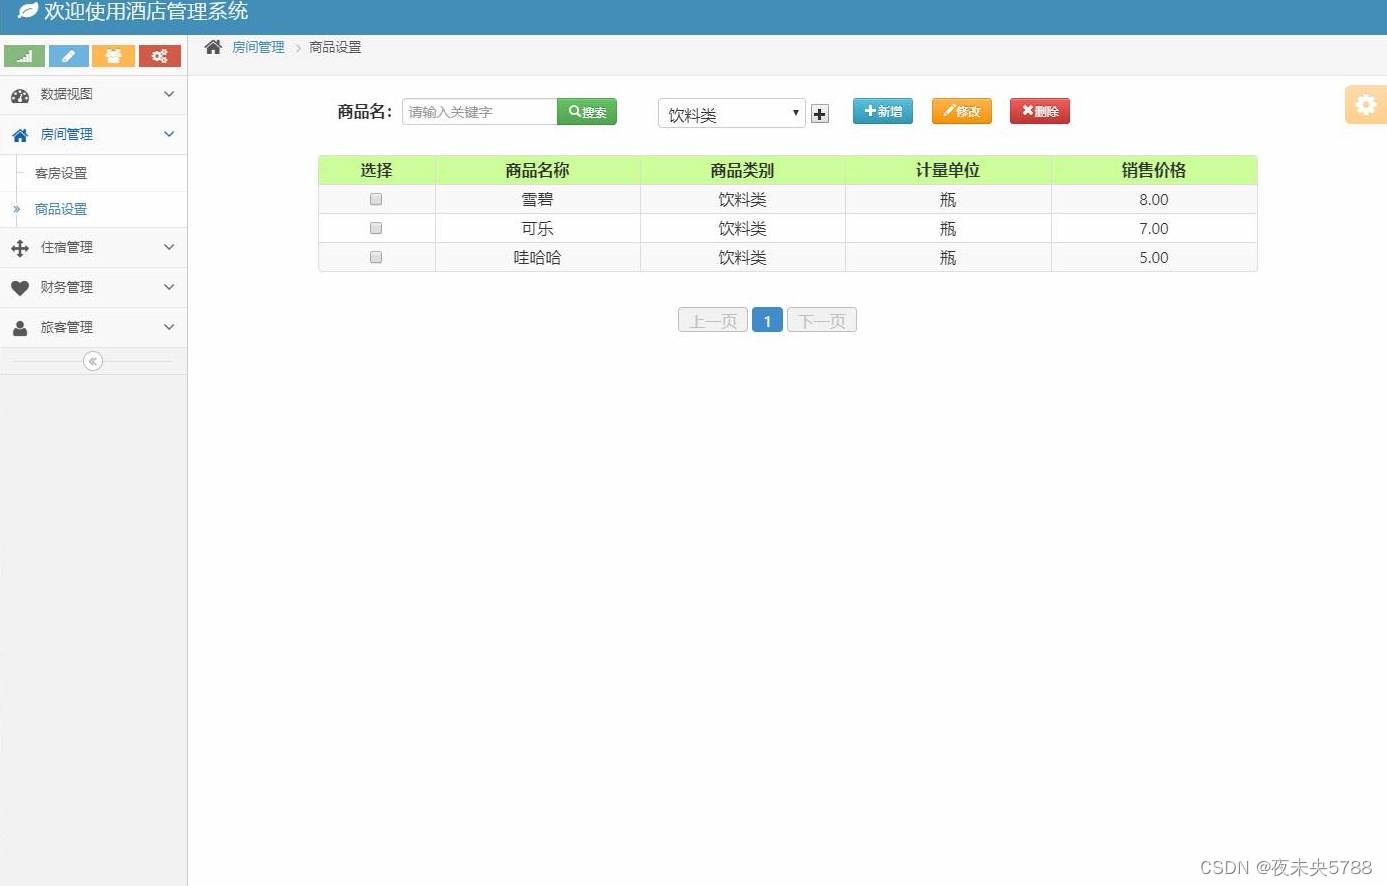
Task: Click the 商品类别 column header
Action: (x=743, y=170)
